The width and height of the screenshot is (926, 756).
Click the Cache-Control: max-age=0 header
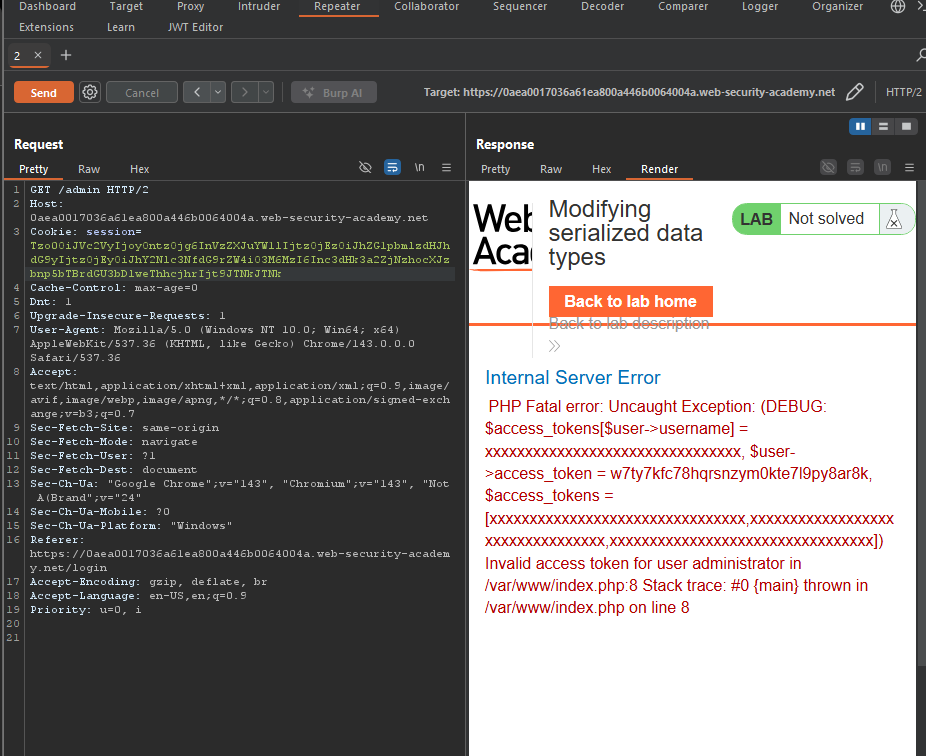coord(114,288)
